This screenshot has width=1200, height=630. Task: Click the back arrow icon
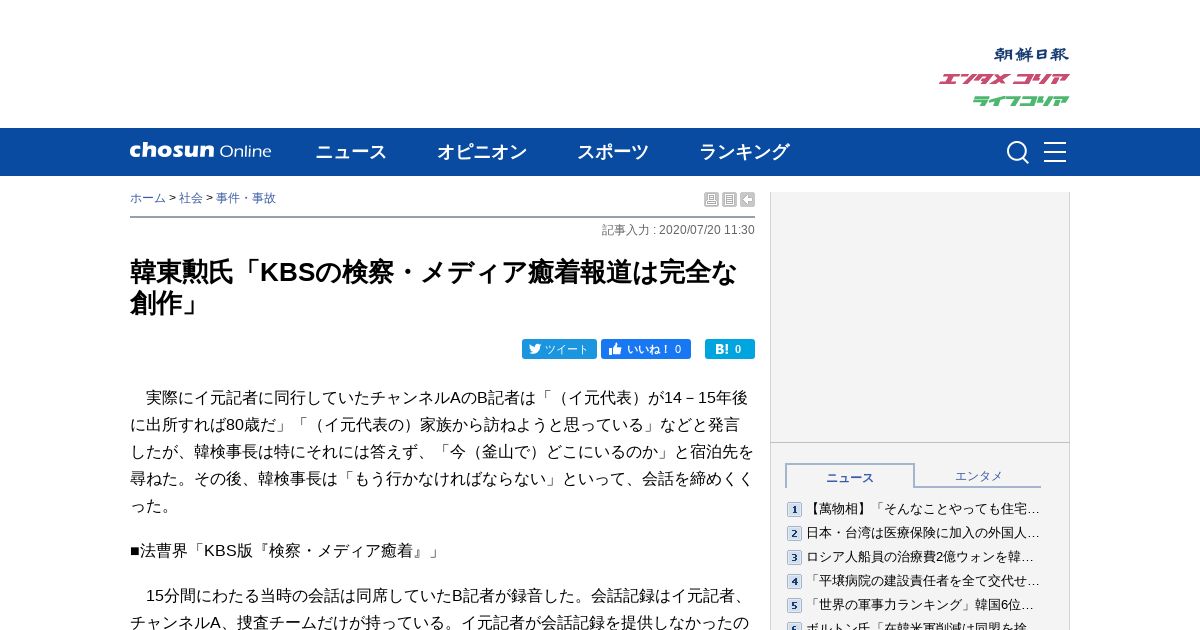[x=747, y=199]
